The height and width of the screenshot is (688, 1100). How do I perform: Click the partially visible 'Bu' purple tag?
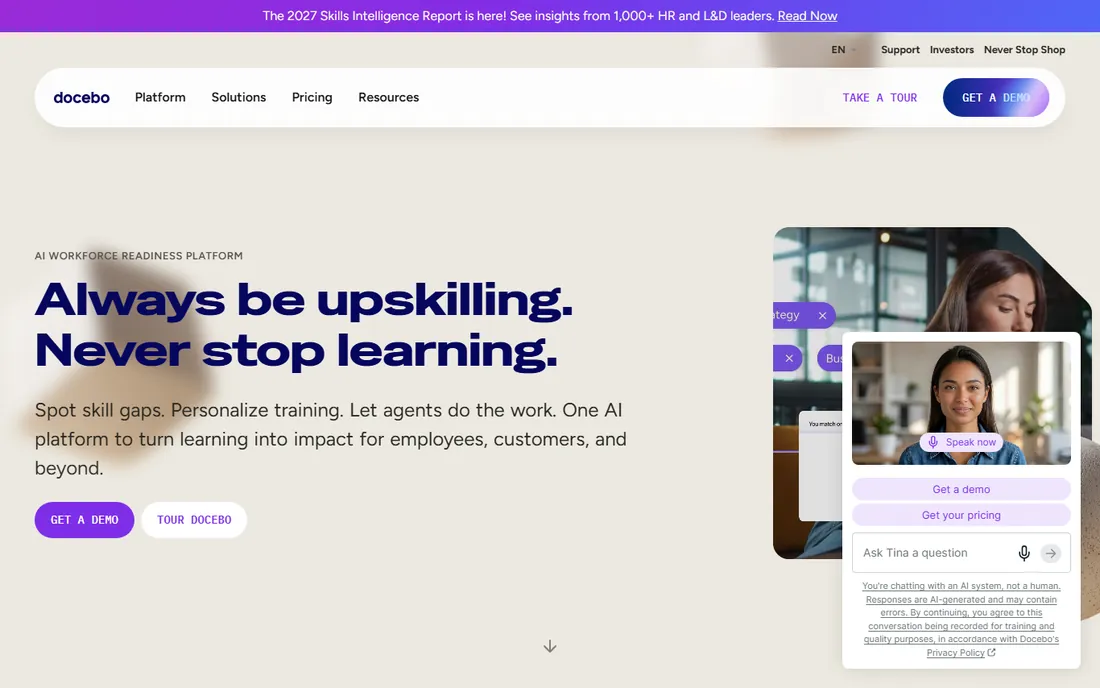pos(830,358)
